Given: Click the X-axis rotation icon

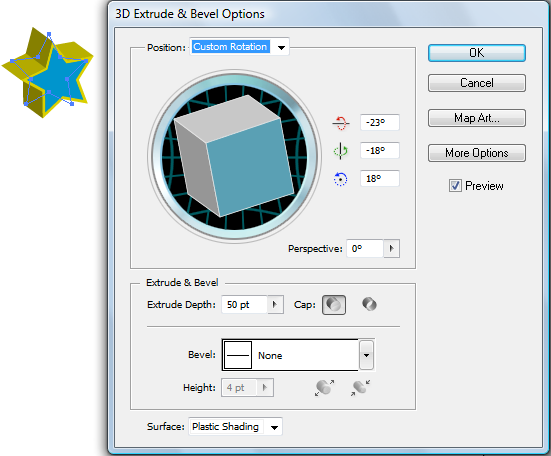Looking at the screenshot, I should pos(341,123).
